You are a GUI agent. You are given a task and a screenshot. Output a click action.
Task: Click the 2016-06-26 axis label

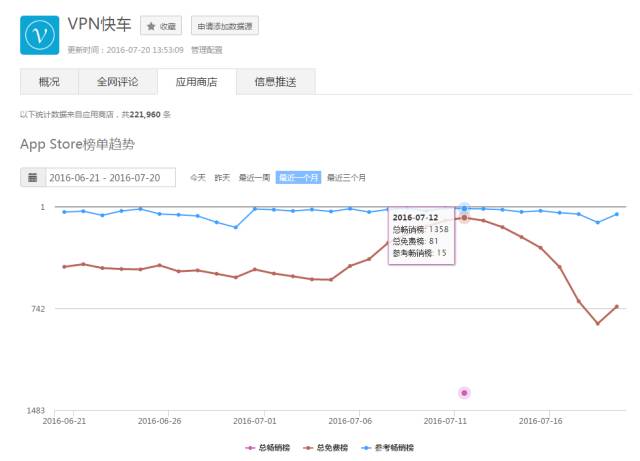click(x=159, y=421)
